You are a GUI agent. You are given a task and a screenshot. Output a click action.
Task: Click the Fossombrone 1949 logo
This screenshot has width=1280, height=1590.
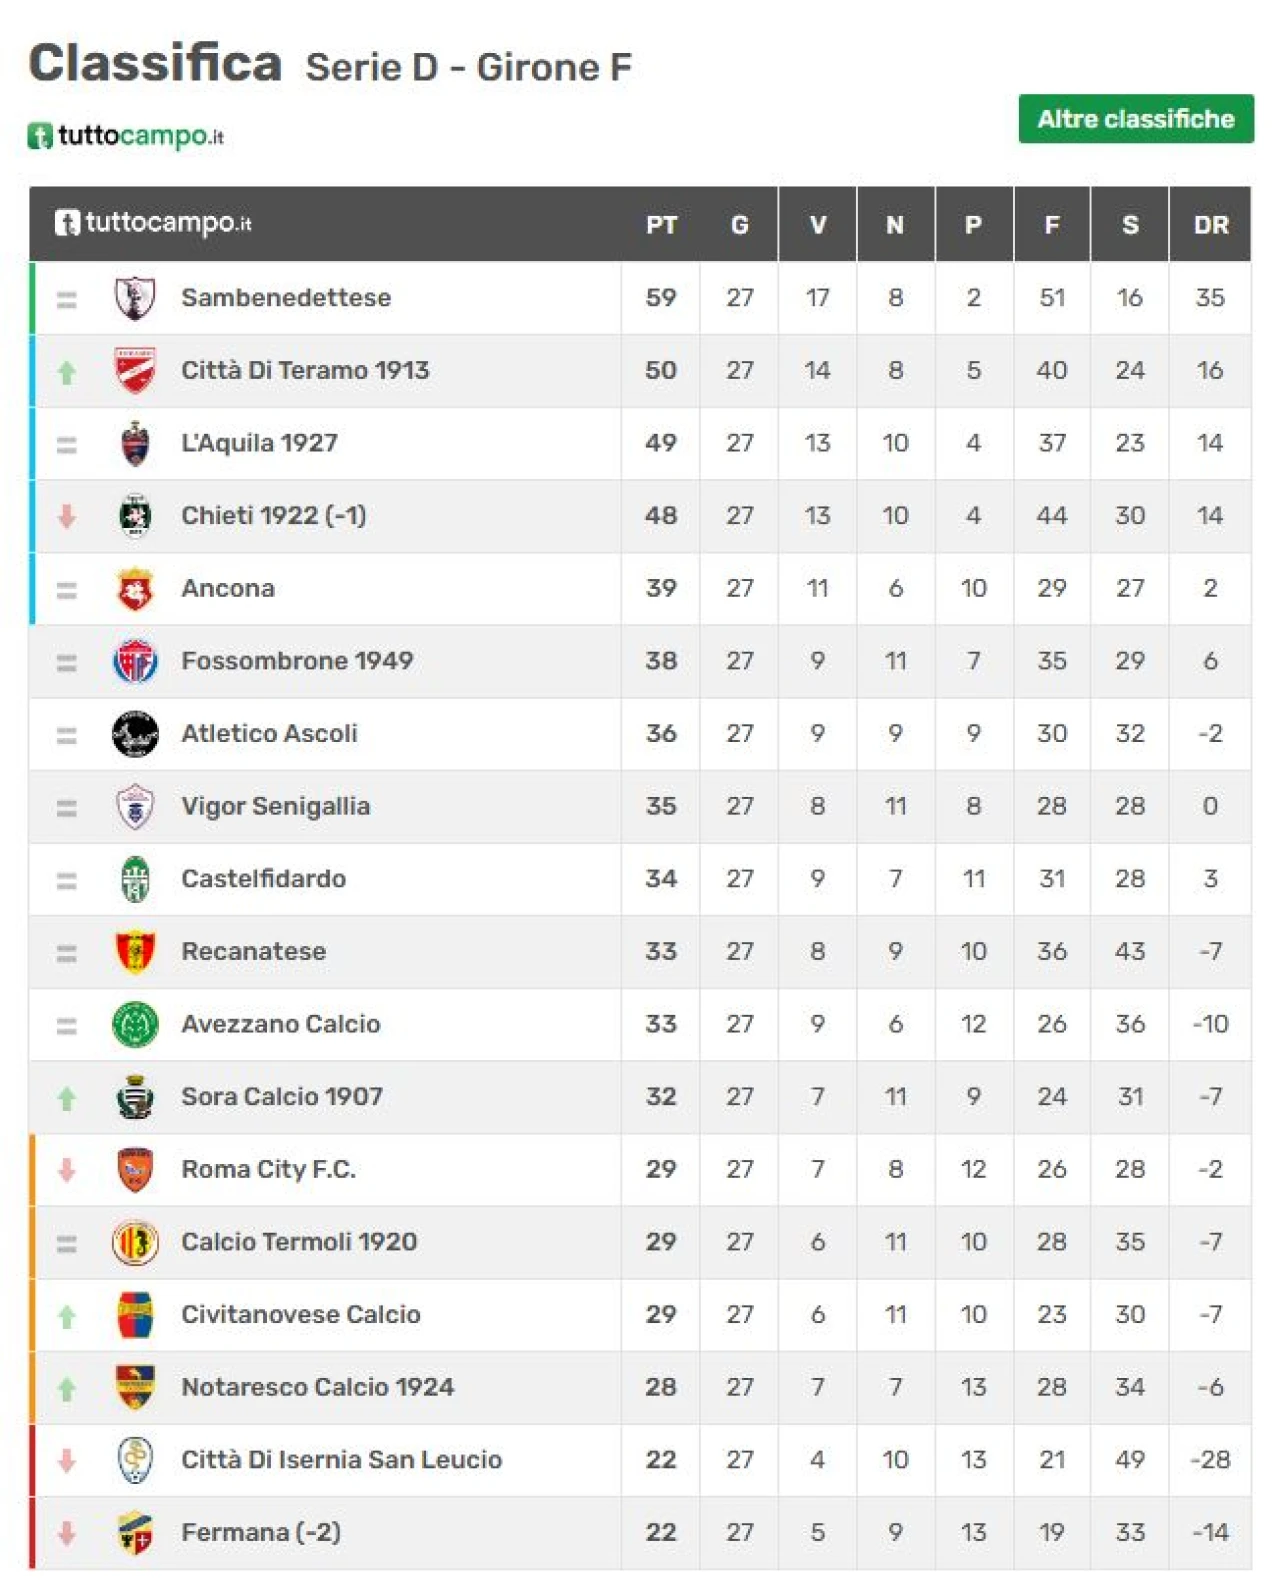point(135,661)
